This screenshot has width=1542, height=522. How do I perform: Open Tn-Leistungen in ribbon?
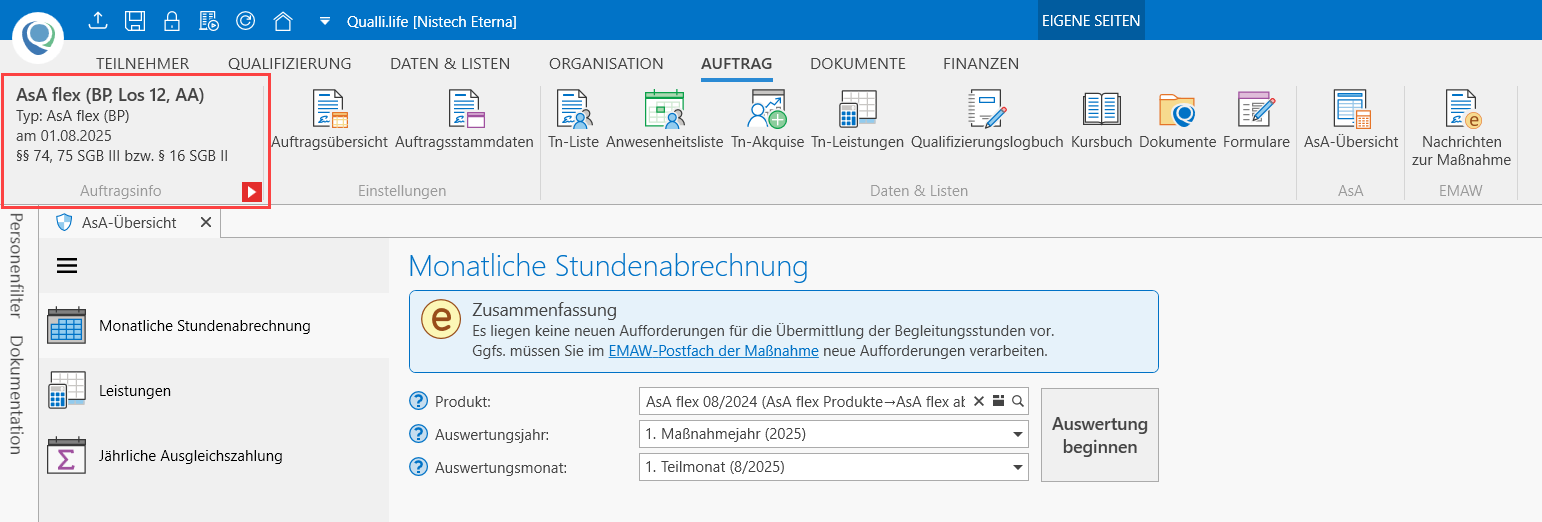point(857,119)
